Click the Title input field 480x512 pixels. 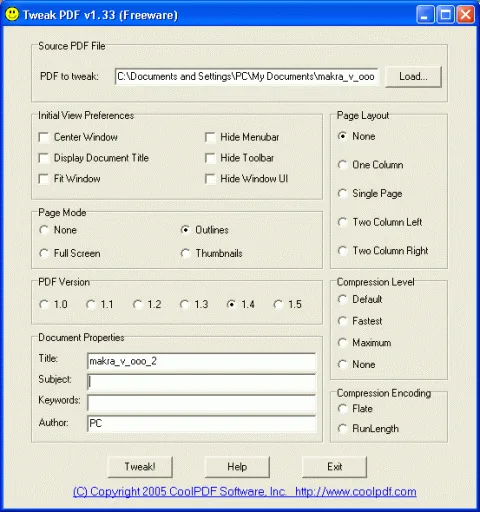tap(201, 361)
